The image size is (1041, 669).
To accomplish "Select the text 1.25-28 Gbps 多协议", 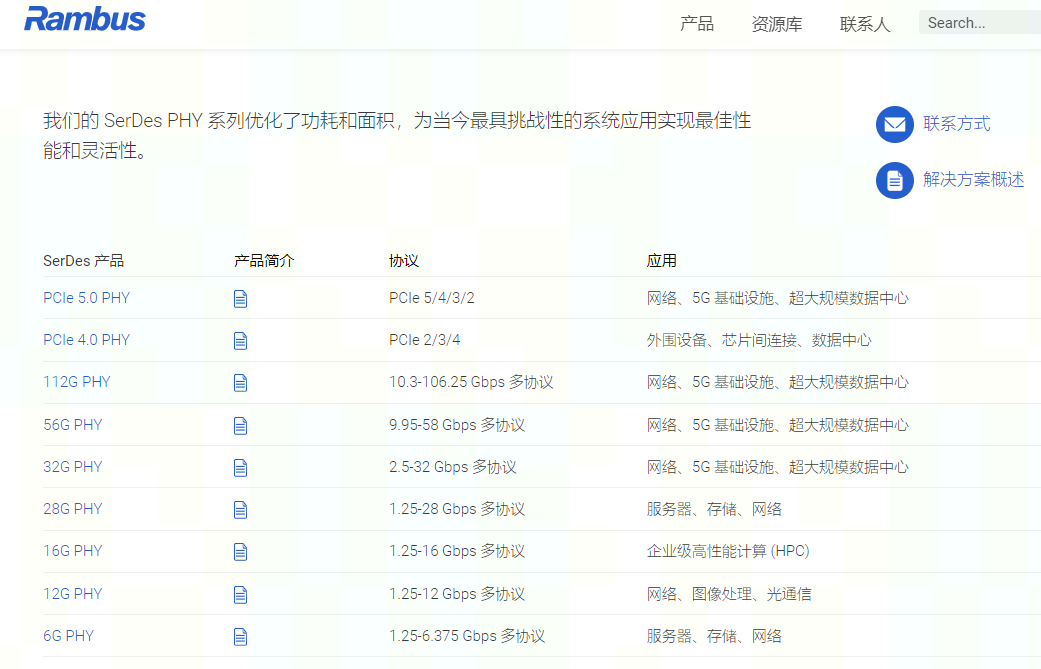I will (457, 509).
